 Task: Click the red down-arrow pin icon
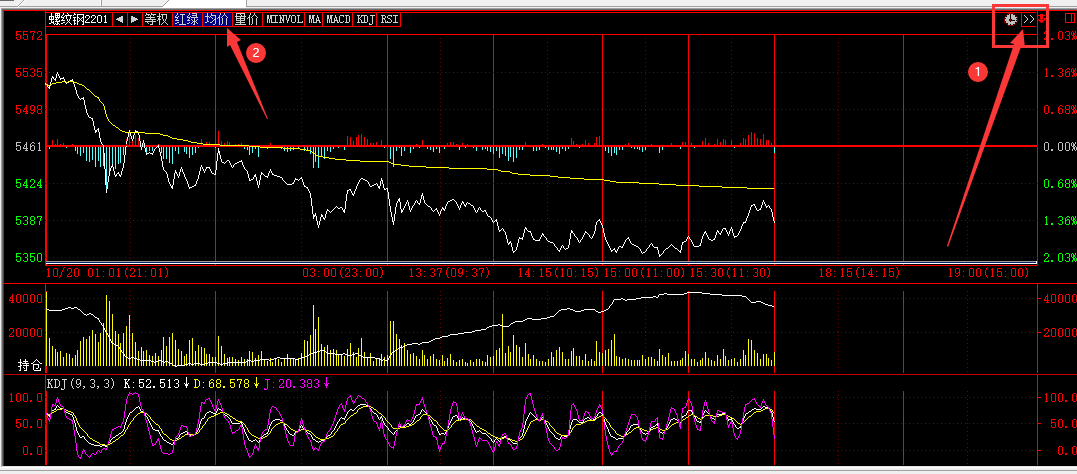[x=1042, y=19]
